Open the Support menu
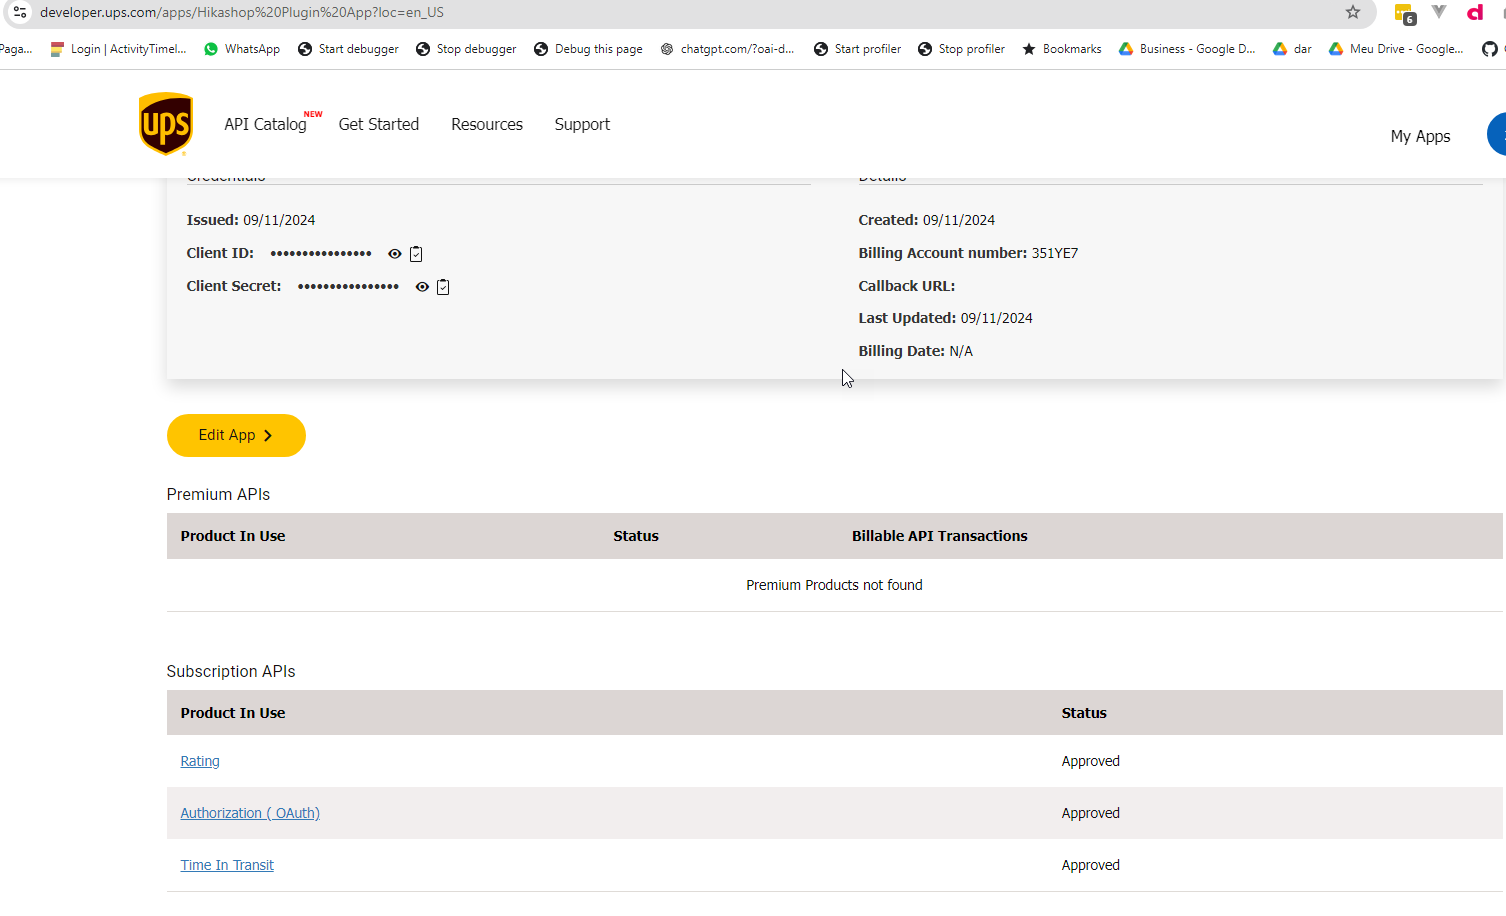1506x916 pixels. click(582, 124)
